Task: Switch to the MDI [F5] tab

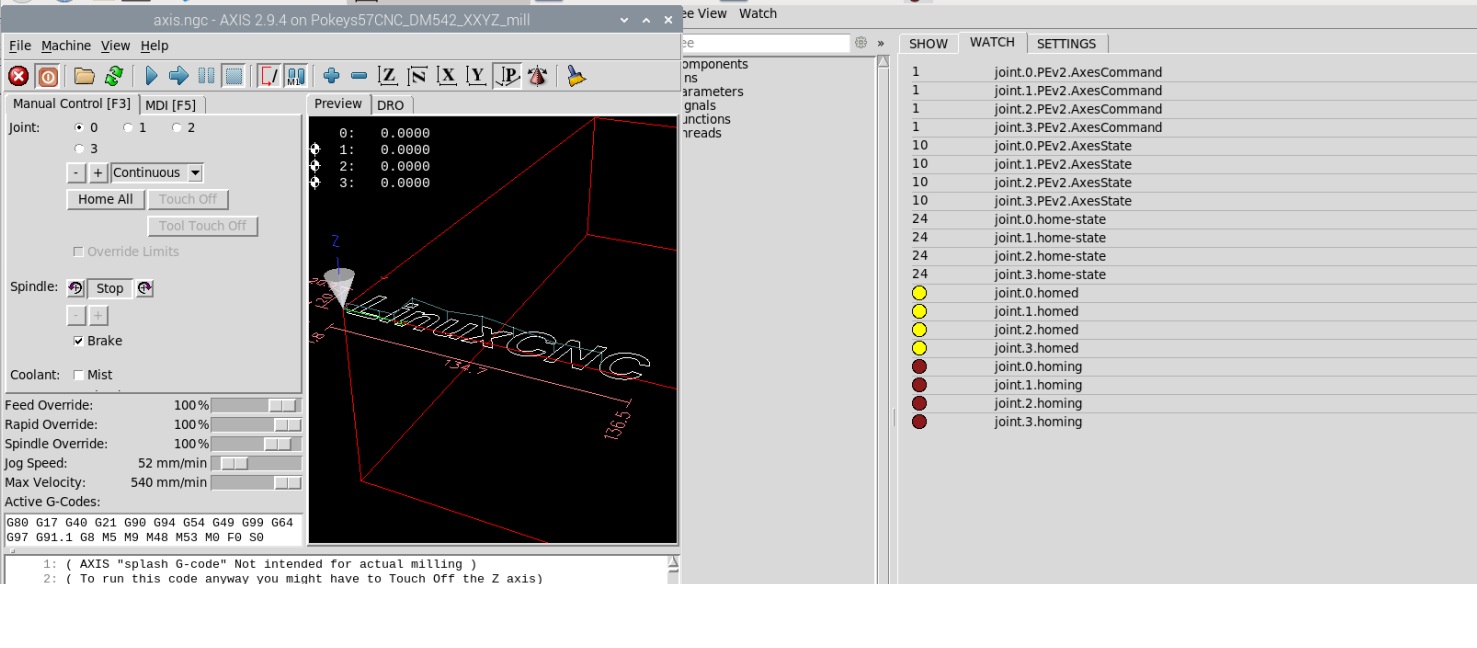Action: coord(171,105)
